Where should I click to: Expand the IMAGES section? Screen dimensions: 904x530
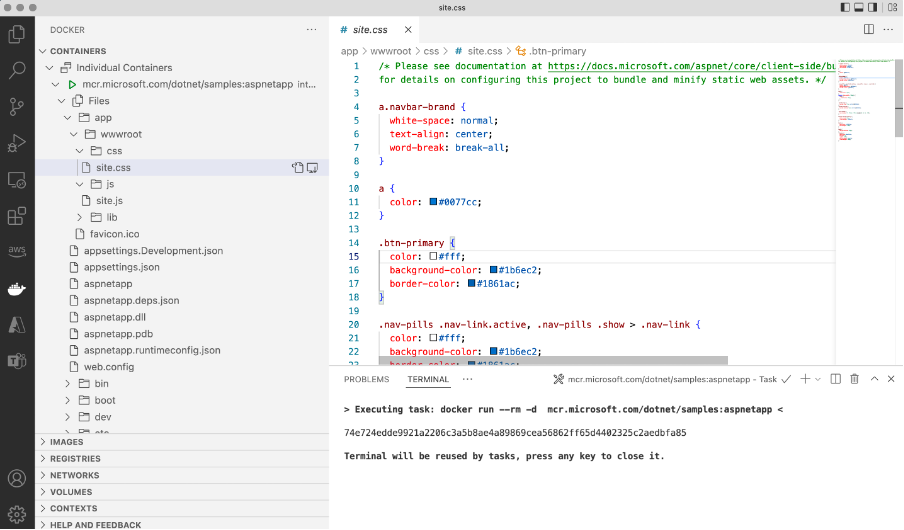66,442
